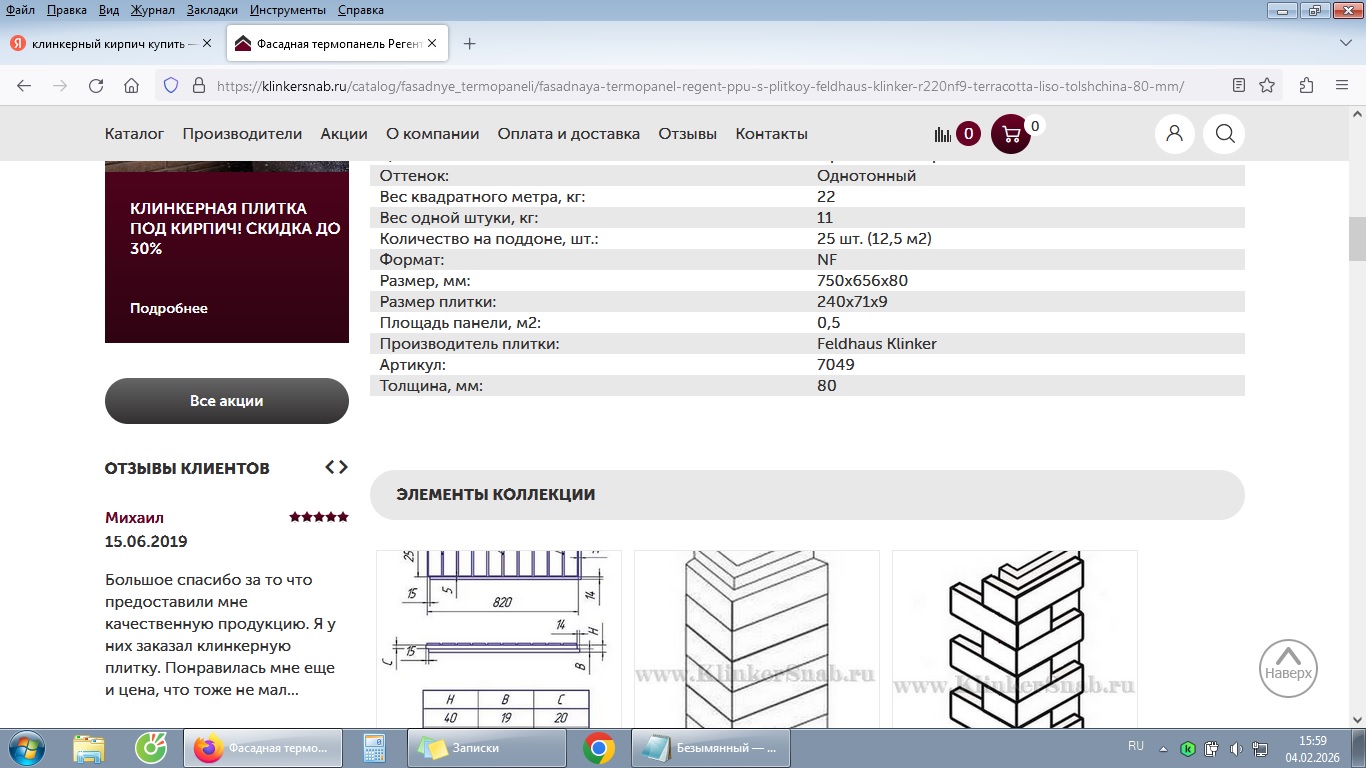
Task: Open the technical drawing thumbnail with dimension 820
Action: pyautogui.click(x=498, y=639)
